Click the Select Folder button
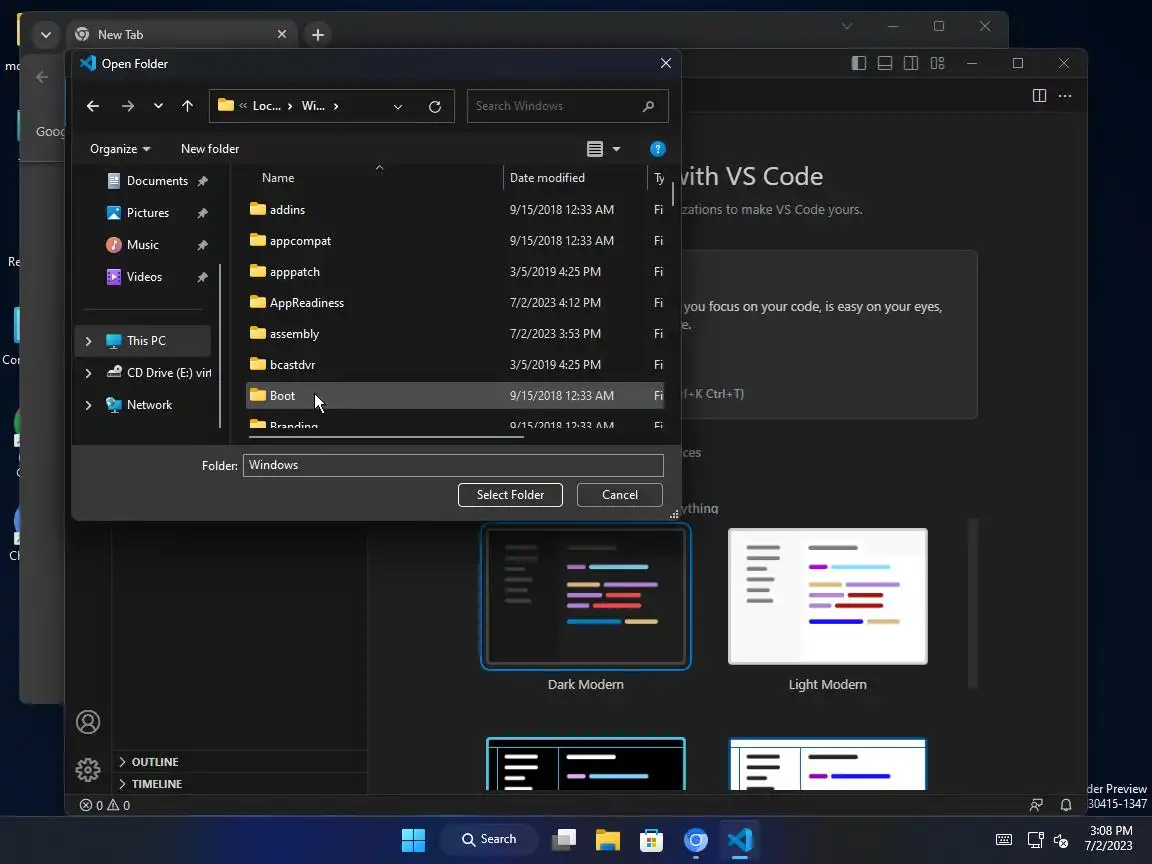The width and height of the screenshot is (1152, 864). point(510,494)
